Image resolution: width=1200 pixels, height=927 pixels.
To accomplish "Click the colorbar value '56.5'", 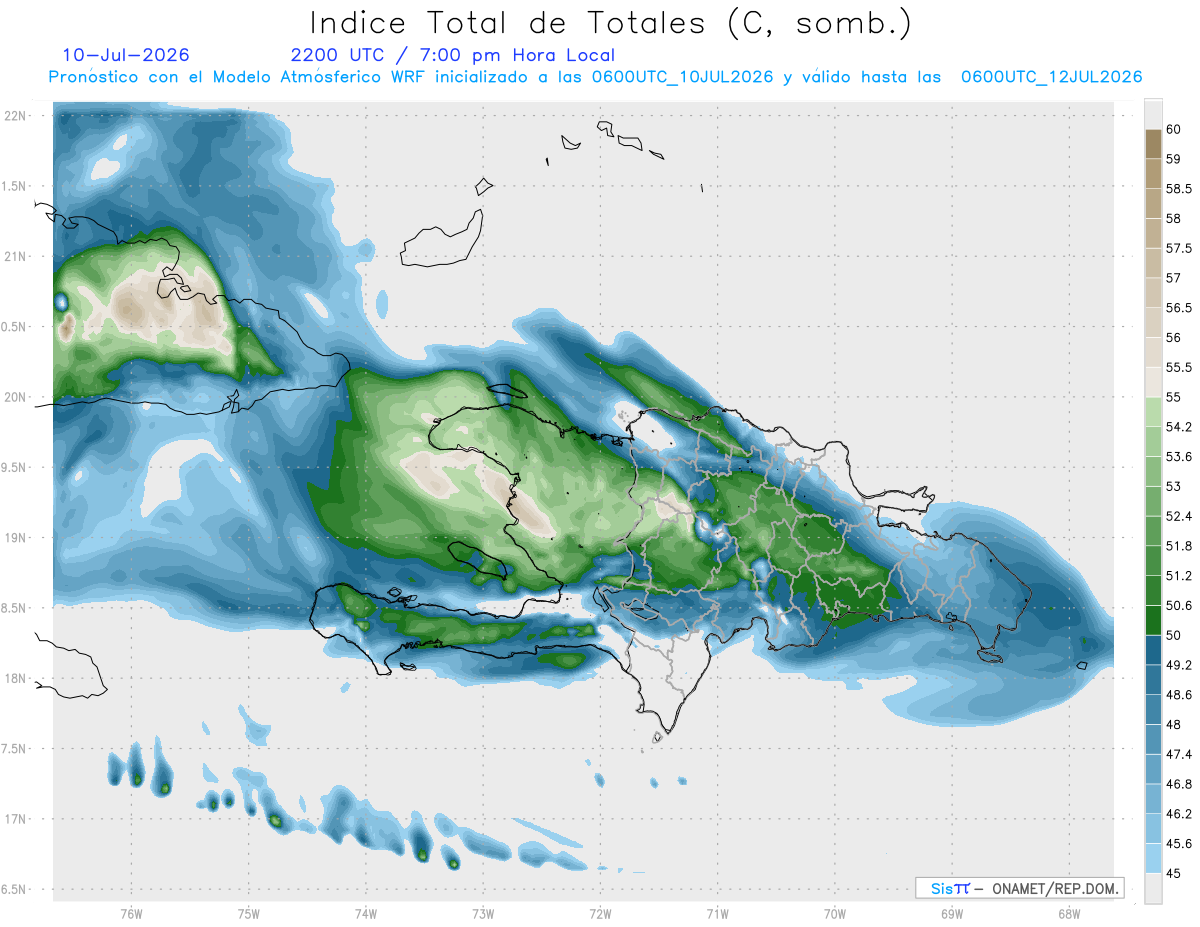I will [x=1179, y=308].
